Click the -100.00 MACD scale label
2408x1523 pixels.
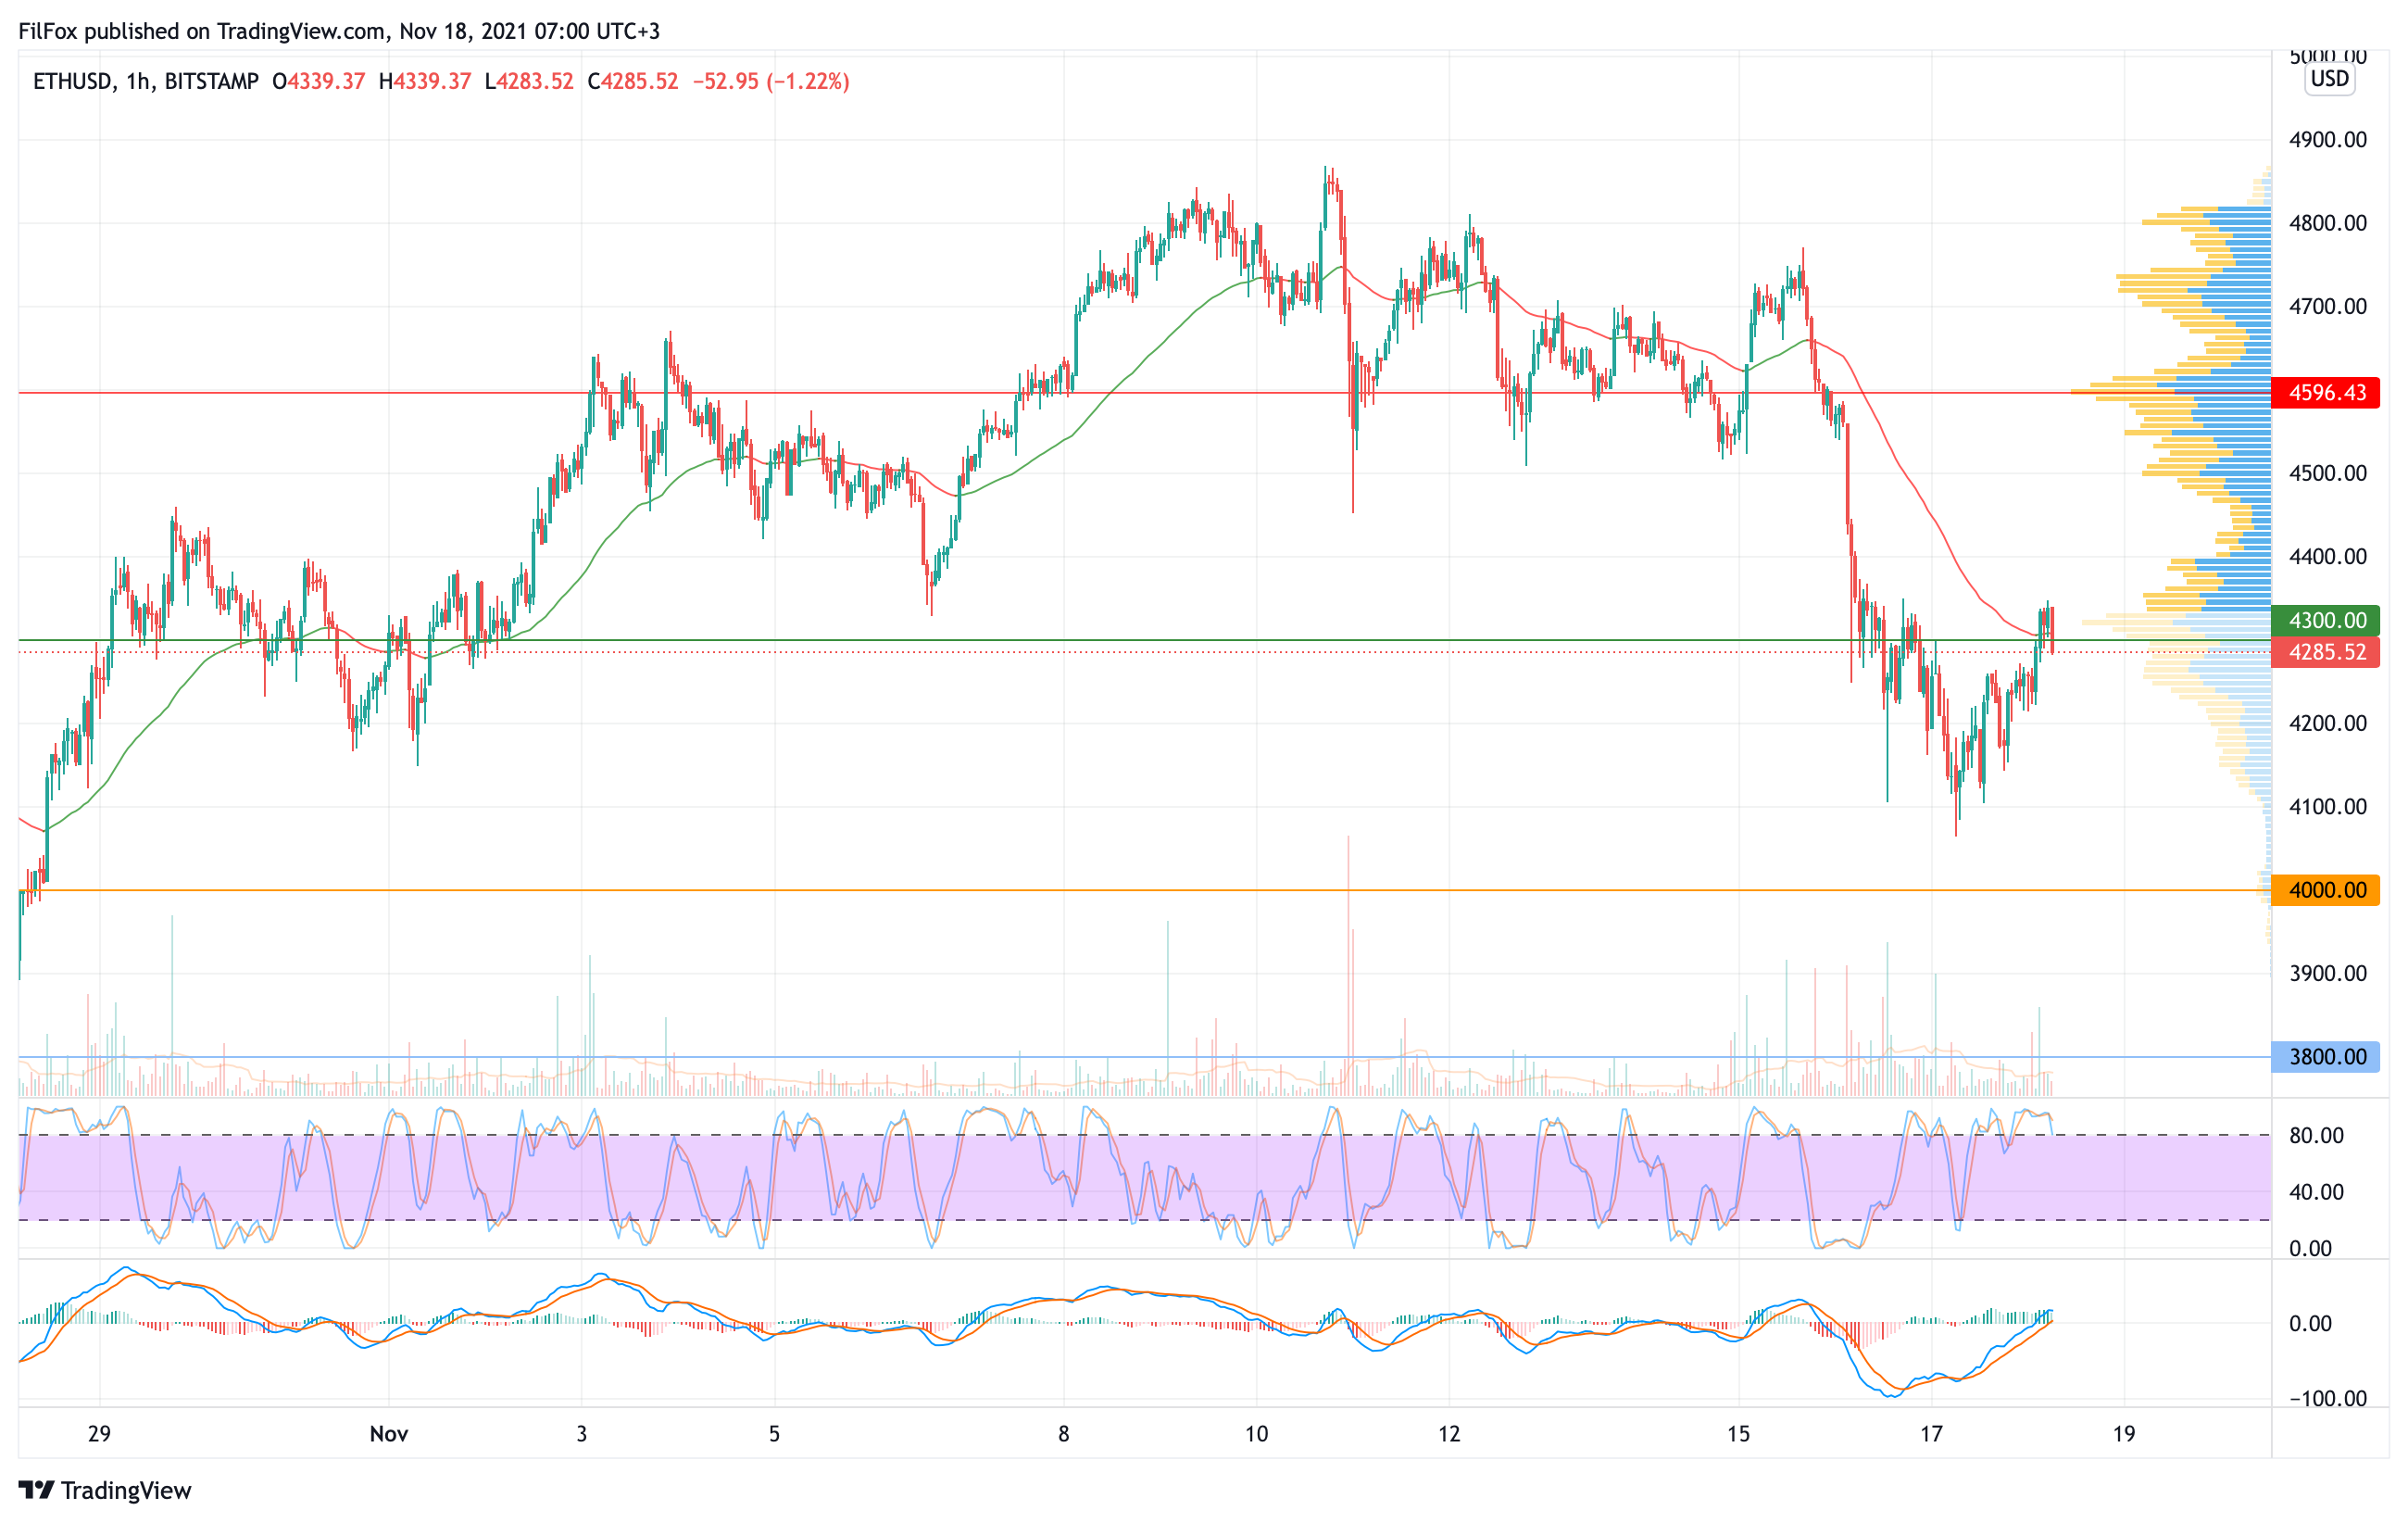[x=2327, y=1398]
